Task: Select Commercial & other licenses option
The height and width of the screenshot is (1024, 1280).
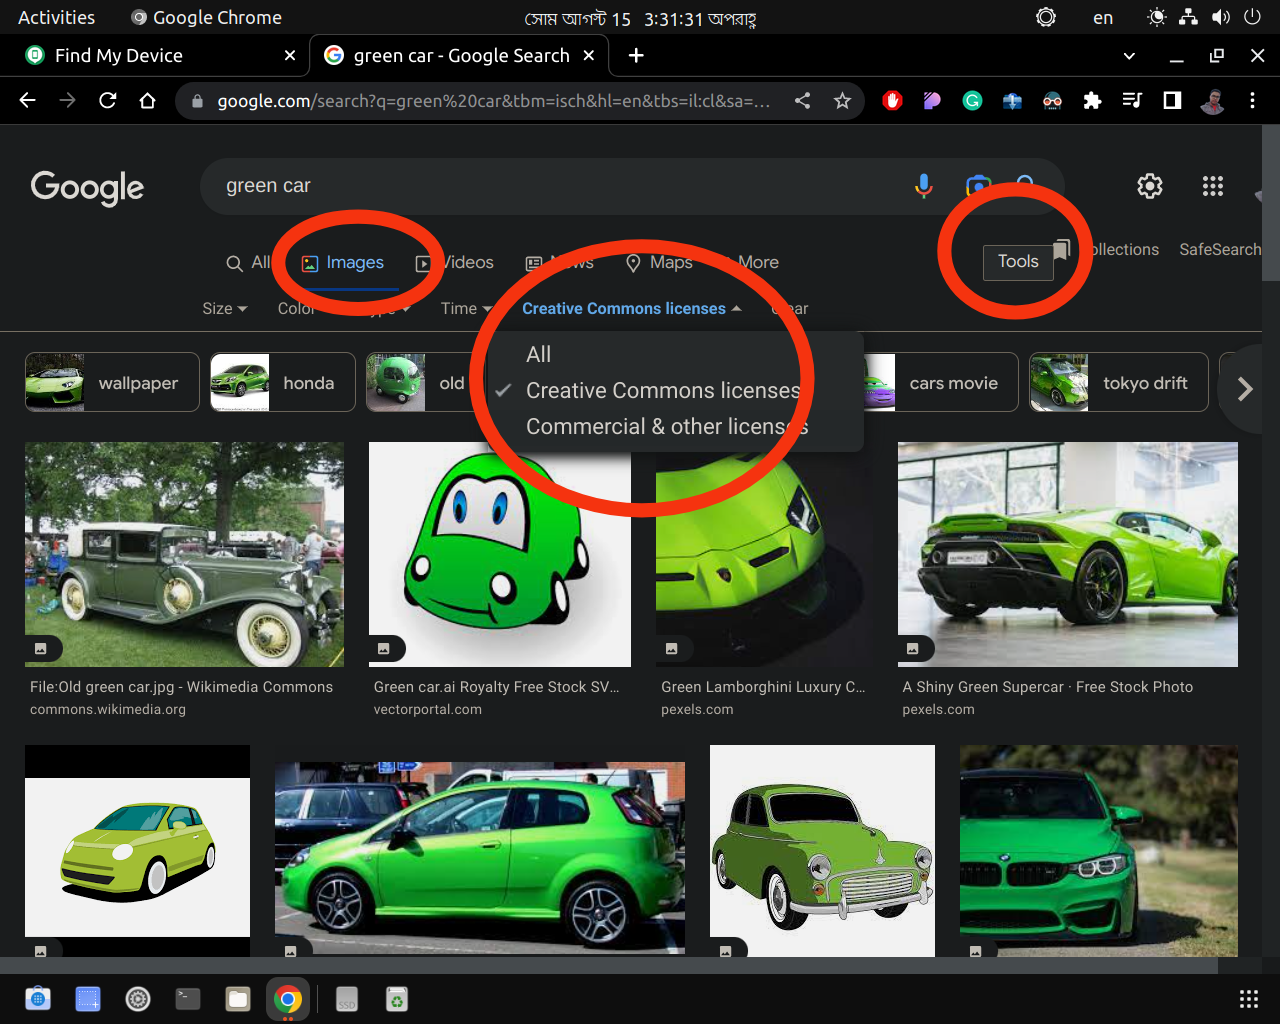Action: pyautogui.click(x=666, y=427)
